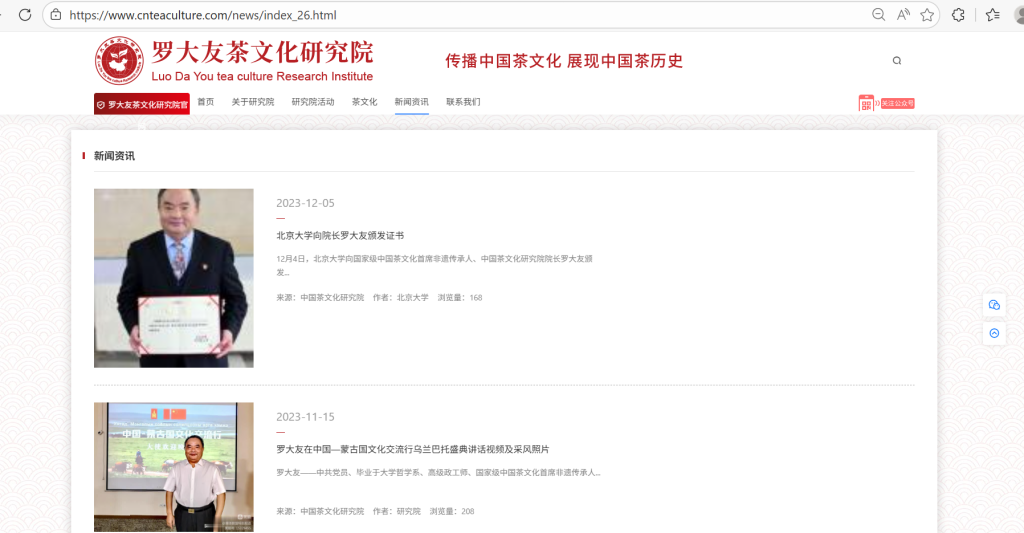Add page to favorites star icon

click(927, 15)
